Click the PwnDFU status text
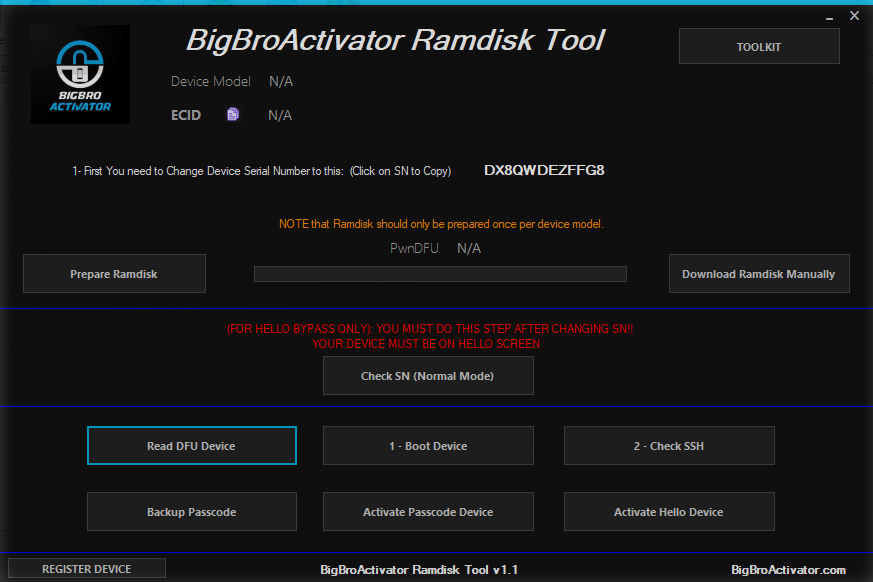The image size is (873, 582). click(414, 247)
